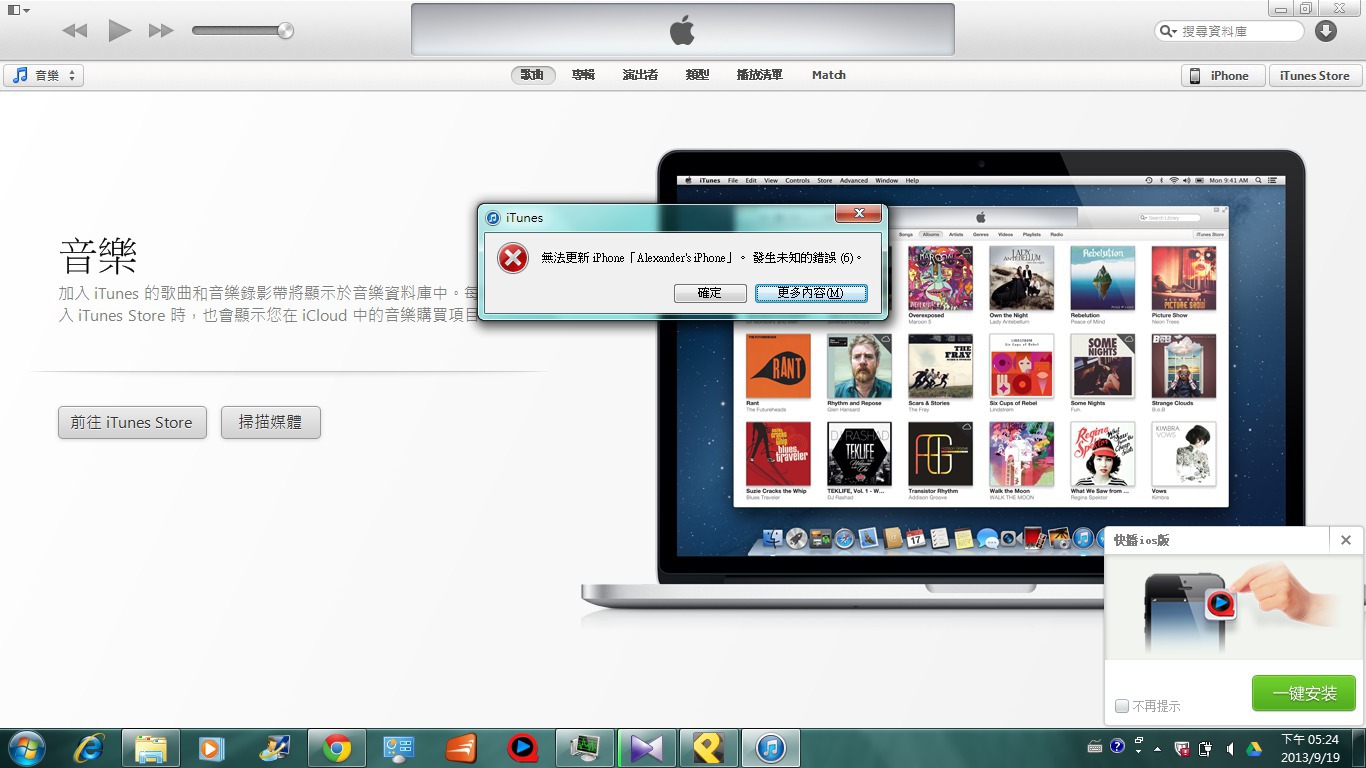This screenshot has height=768, width=1366.
Task: Adjust the volume slider knob
Action: click(x=285, y=31)
